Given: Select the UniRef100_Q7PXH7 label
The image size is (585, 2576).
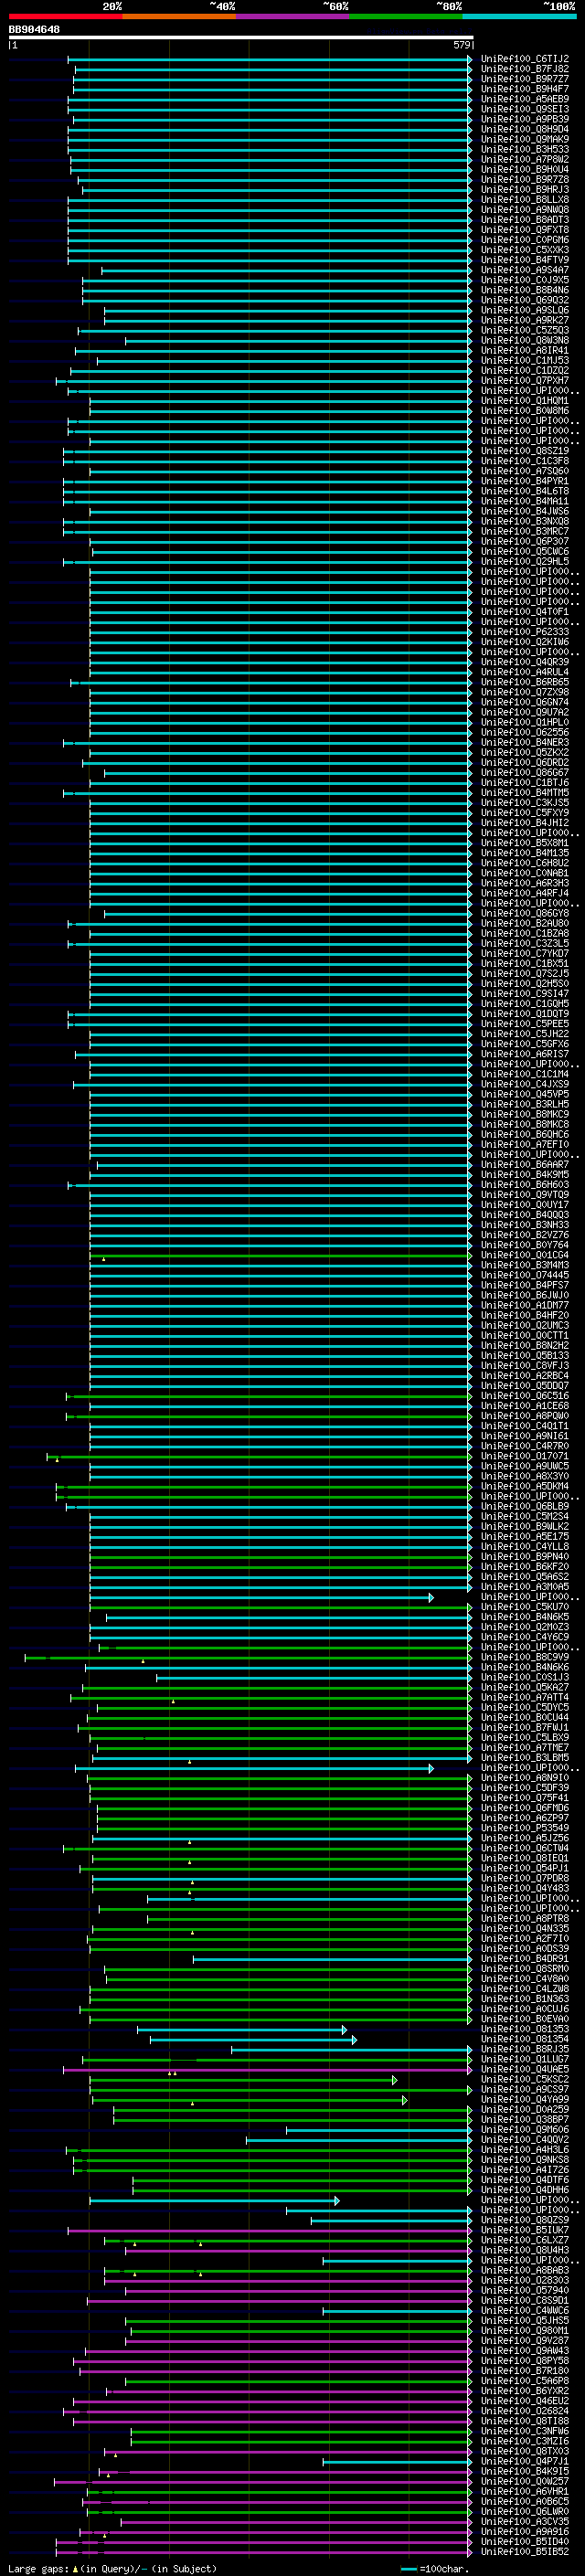Looking at the screenshot, I should pos(525,380).
